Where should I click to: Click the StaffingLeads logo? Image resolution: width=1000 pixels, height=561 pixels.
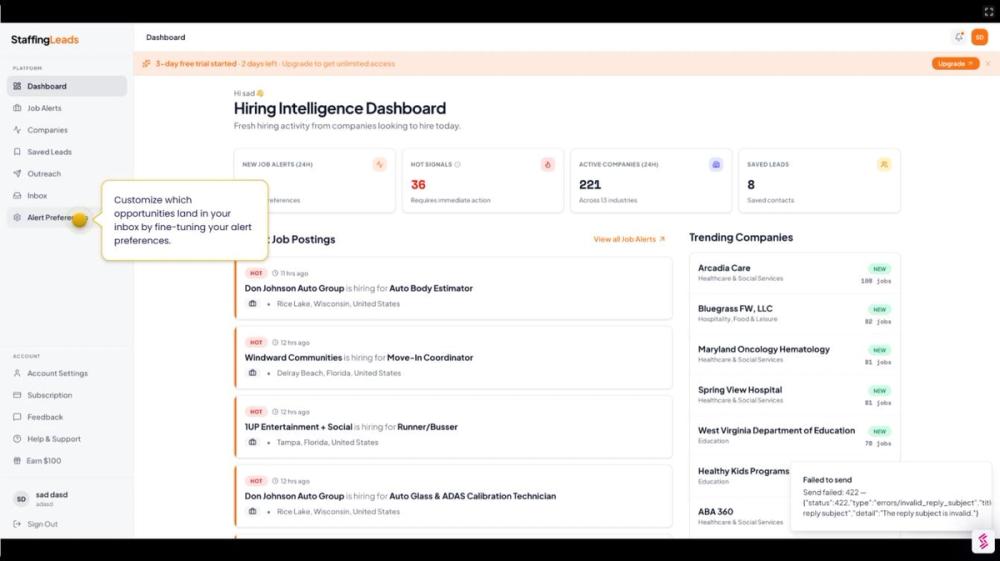coord(45,40)
